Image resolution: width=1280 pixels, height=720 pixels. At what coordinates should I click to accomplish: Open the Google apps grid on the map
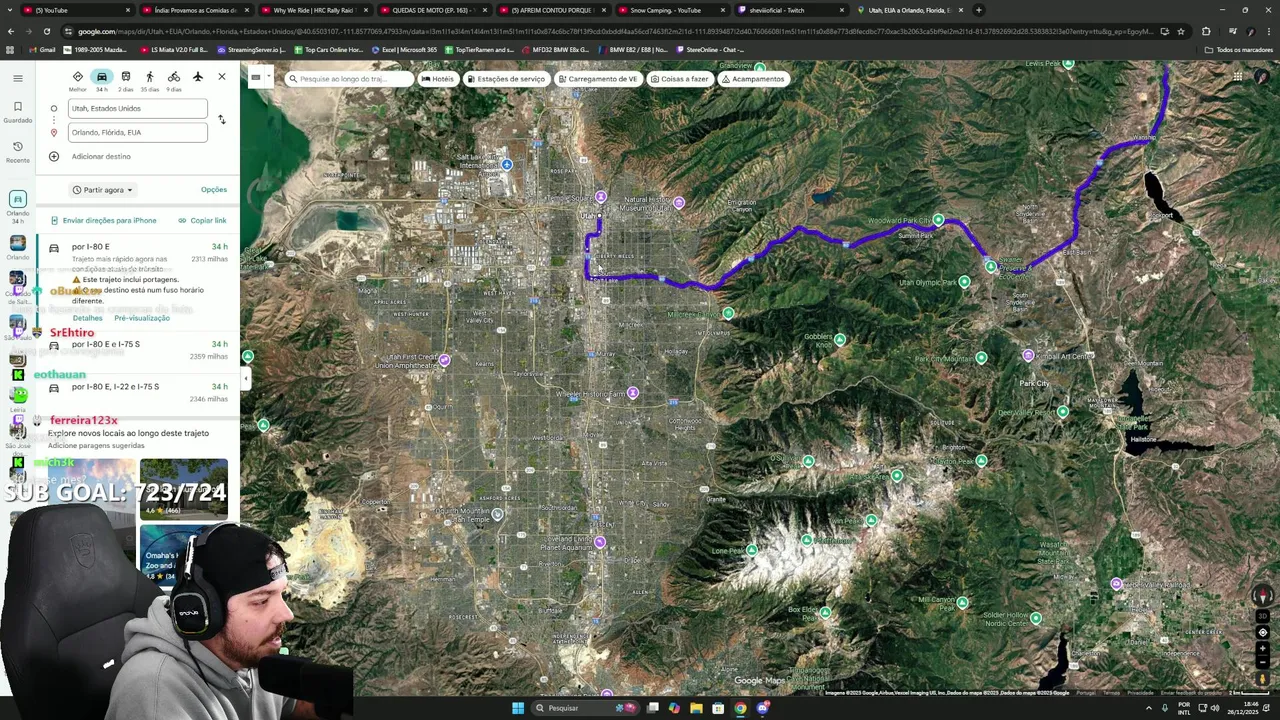tap(1237, 77)
